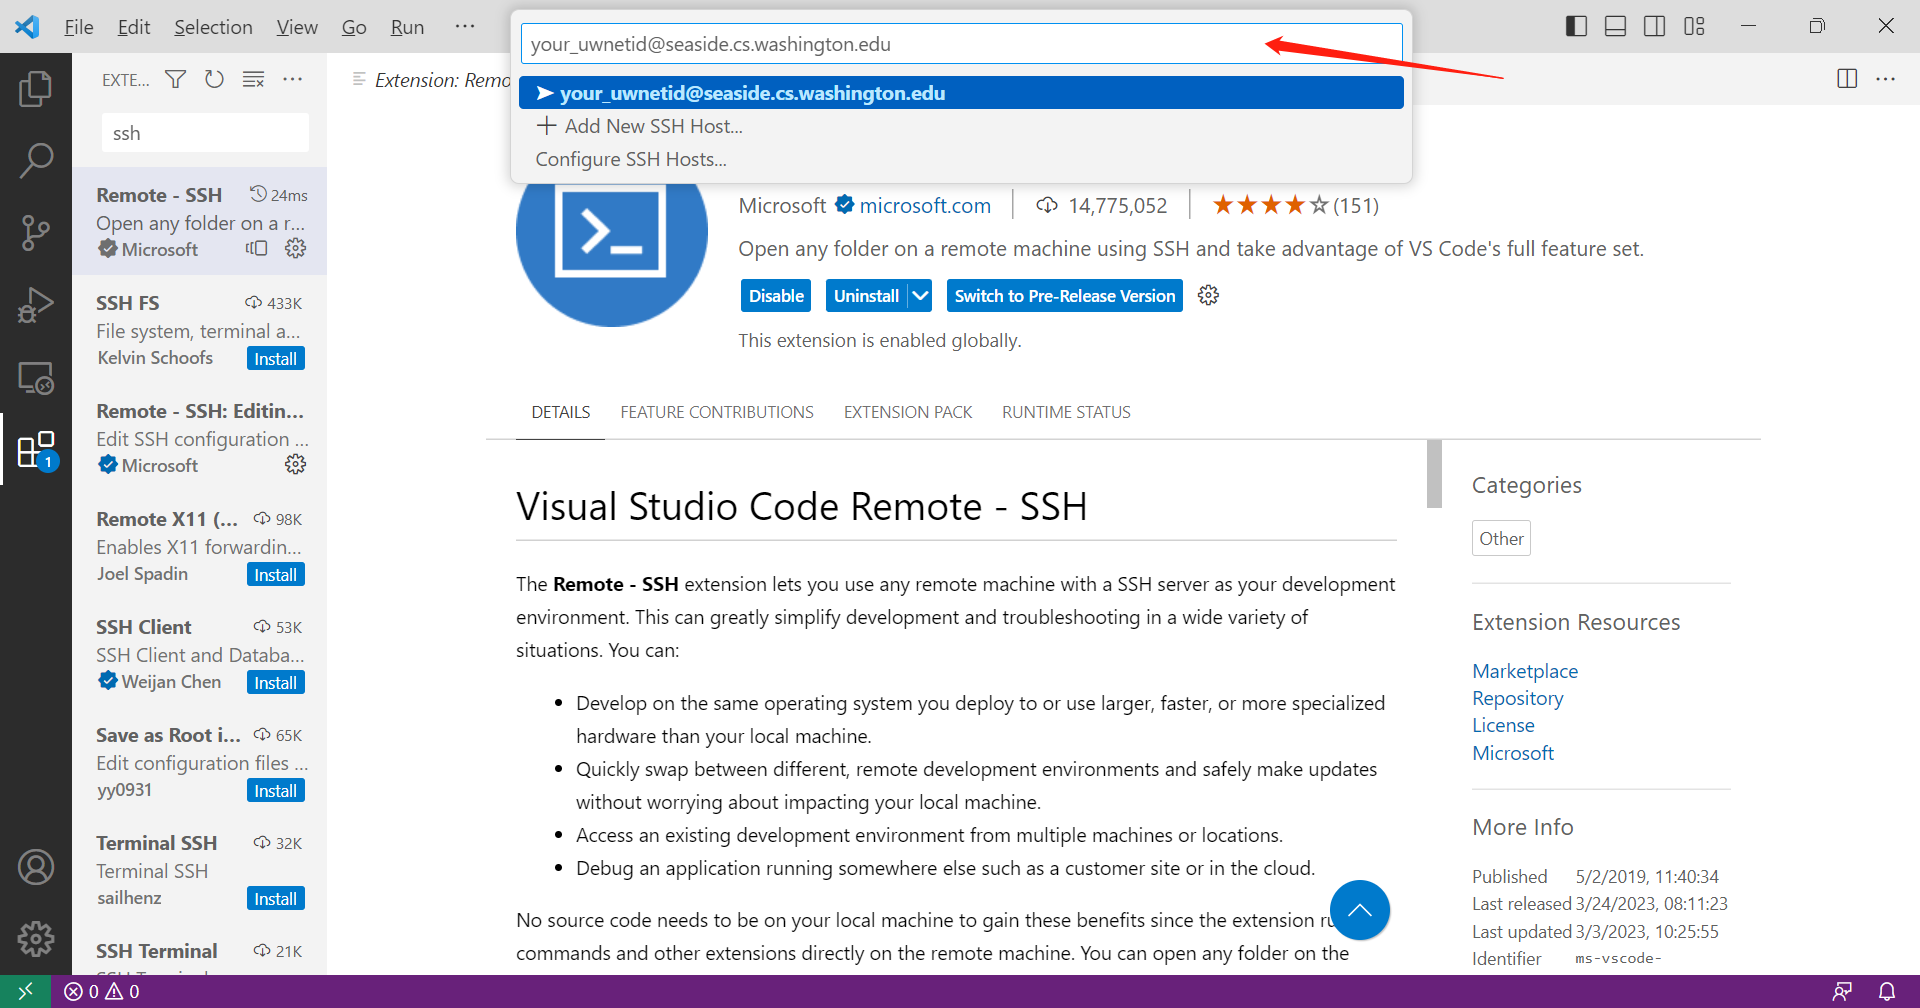
Task: Click gear for Remote - SSH: Editing extension
Action: (296, 464)
